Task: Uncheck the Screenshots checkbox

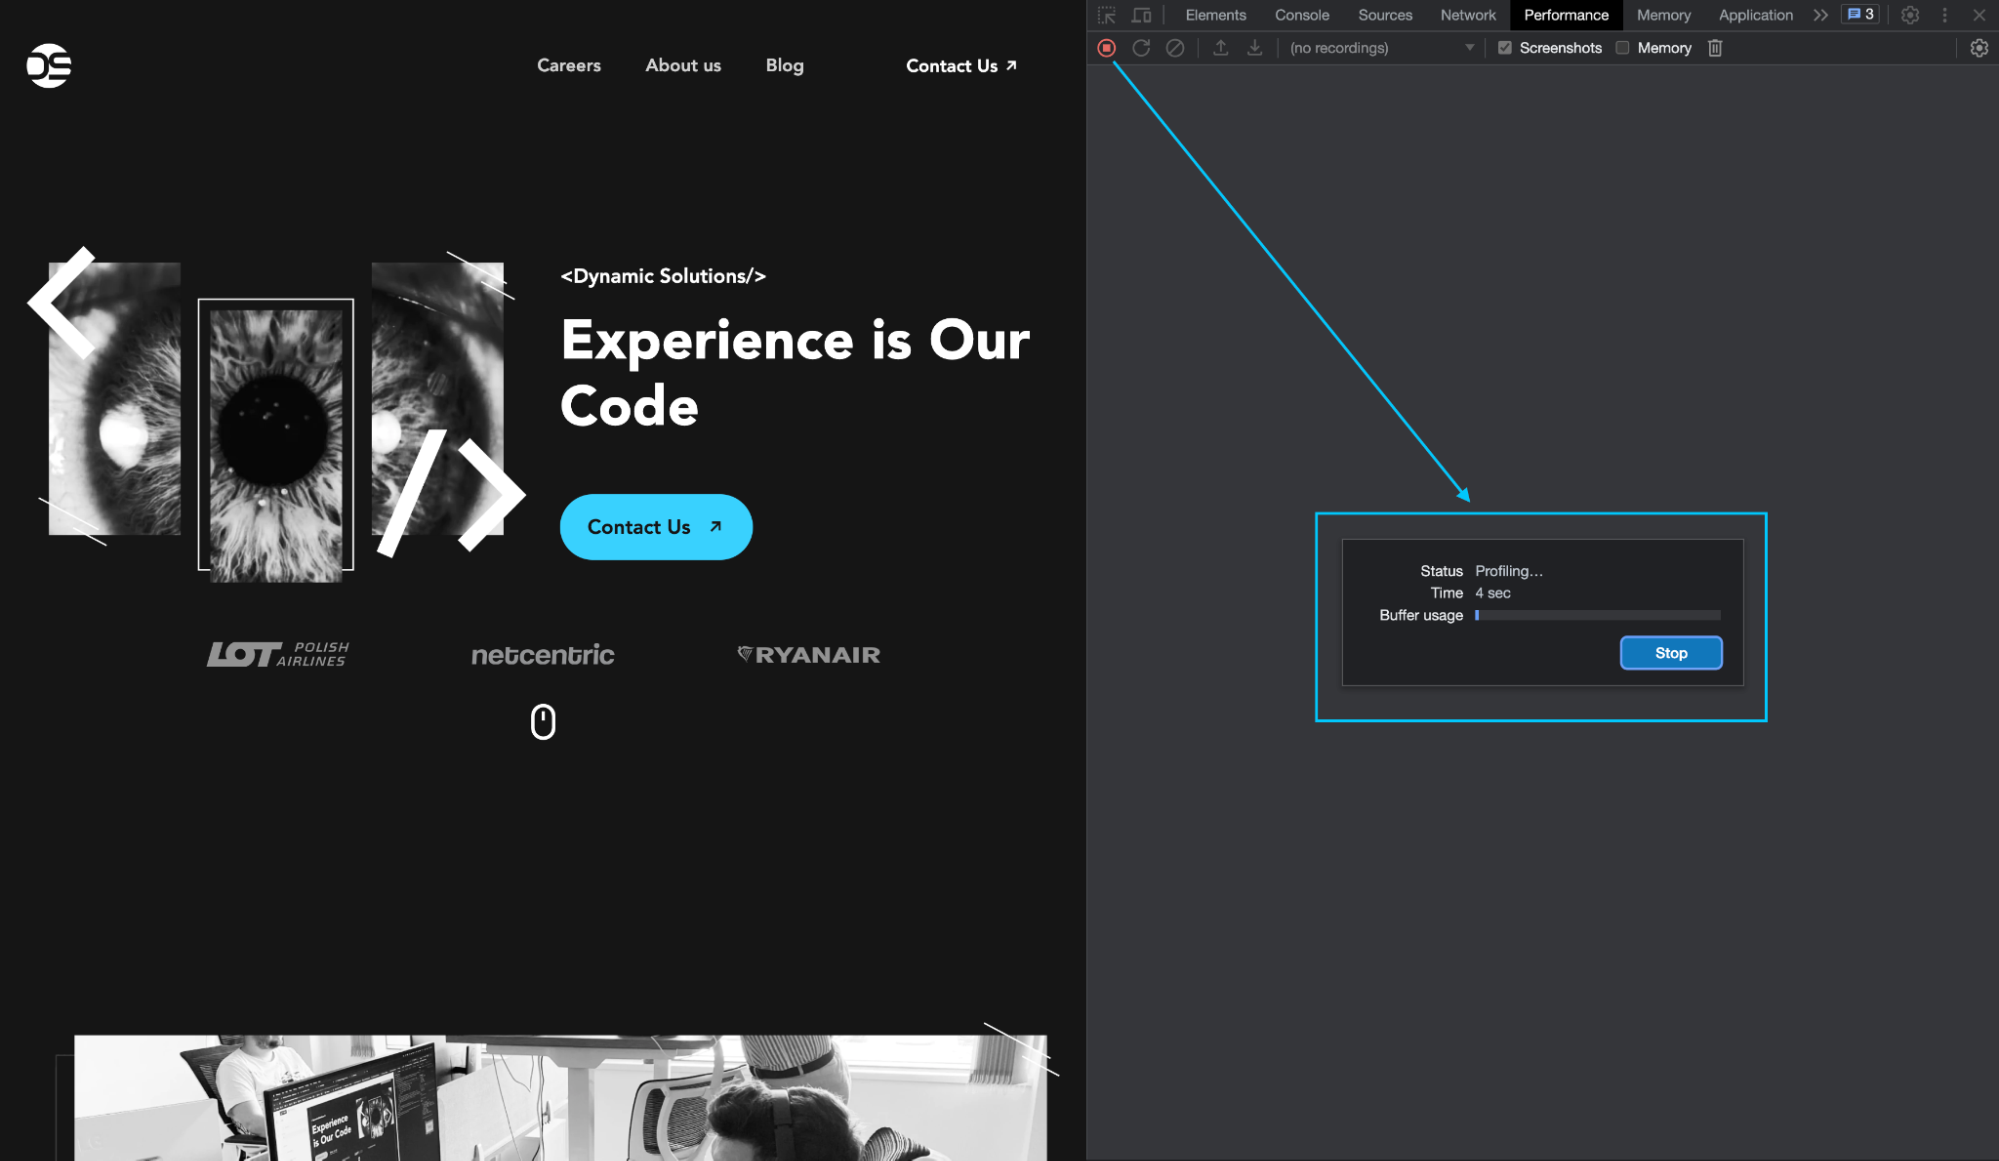Action: (x=1504, y=48)
